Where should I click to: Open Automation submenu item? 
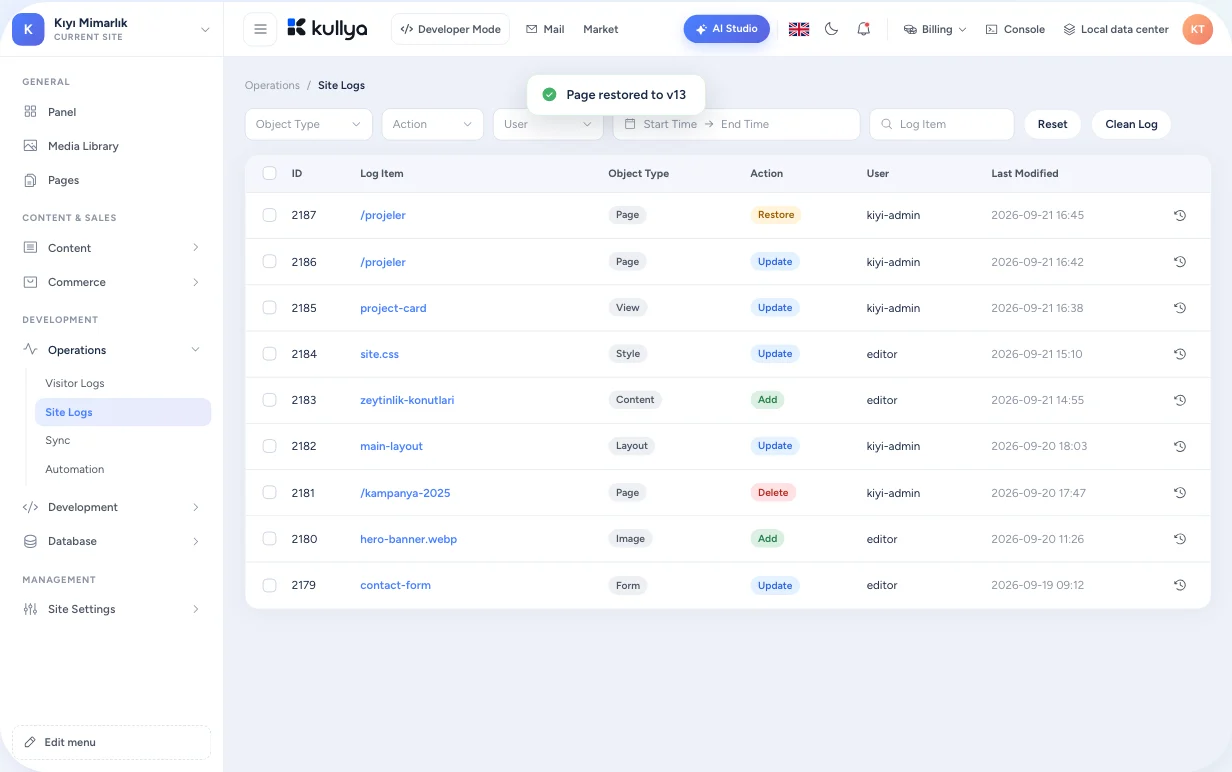pyautogui.click(x=123, y=469)
